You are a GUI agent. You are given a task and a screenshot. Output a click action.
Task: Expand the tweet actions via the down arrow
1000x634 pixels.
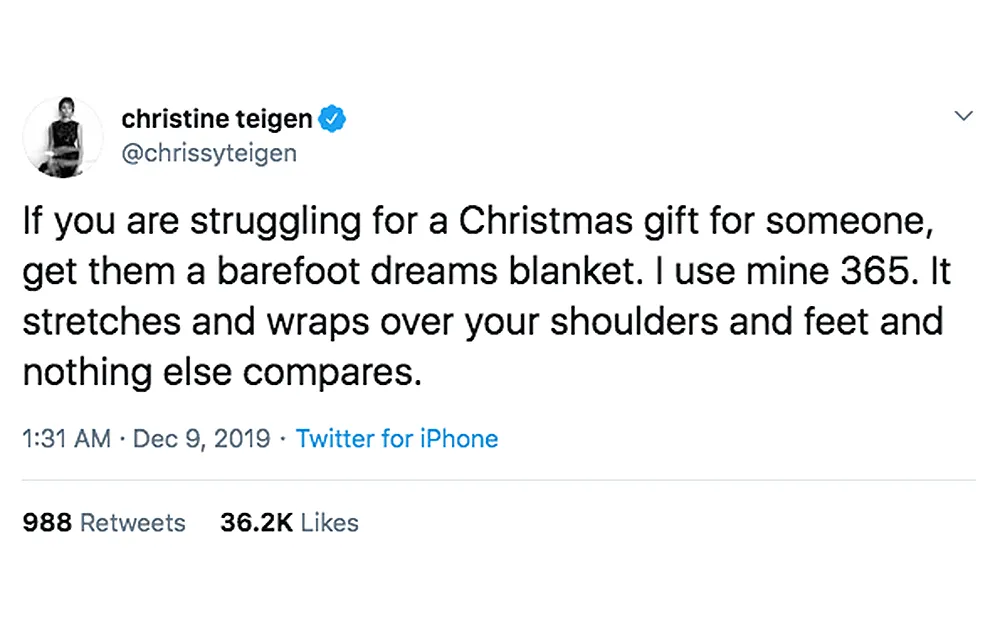(x=963, y=116)
